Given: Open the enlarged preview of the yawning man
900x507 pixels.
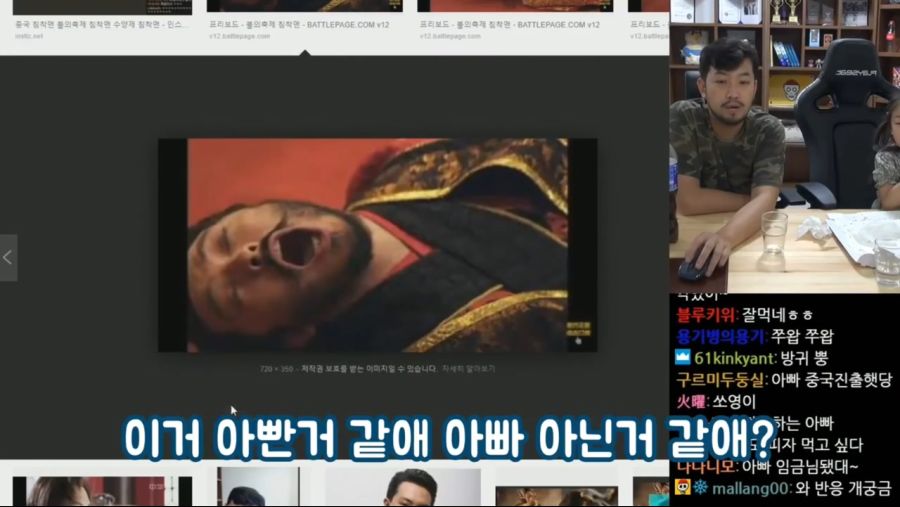Looking at the screenshot, I should pyautogui.click(x=377, y=245).
